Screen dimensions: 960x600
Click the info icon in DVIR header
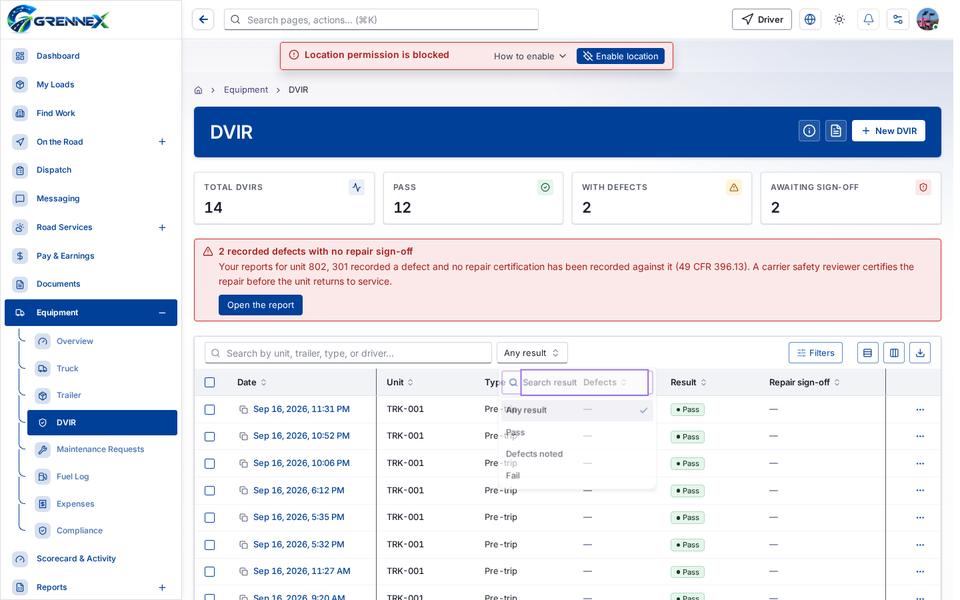(x=809, y=130)
